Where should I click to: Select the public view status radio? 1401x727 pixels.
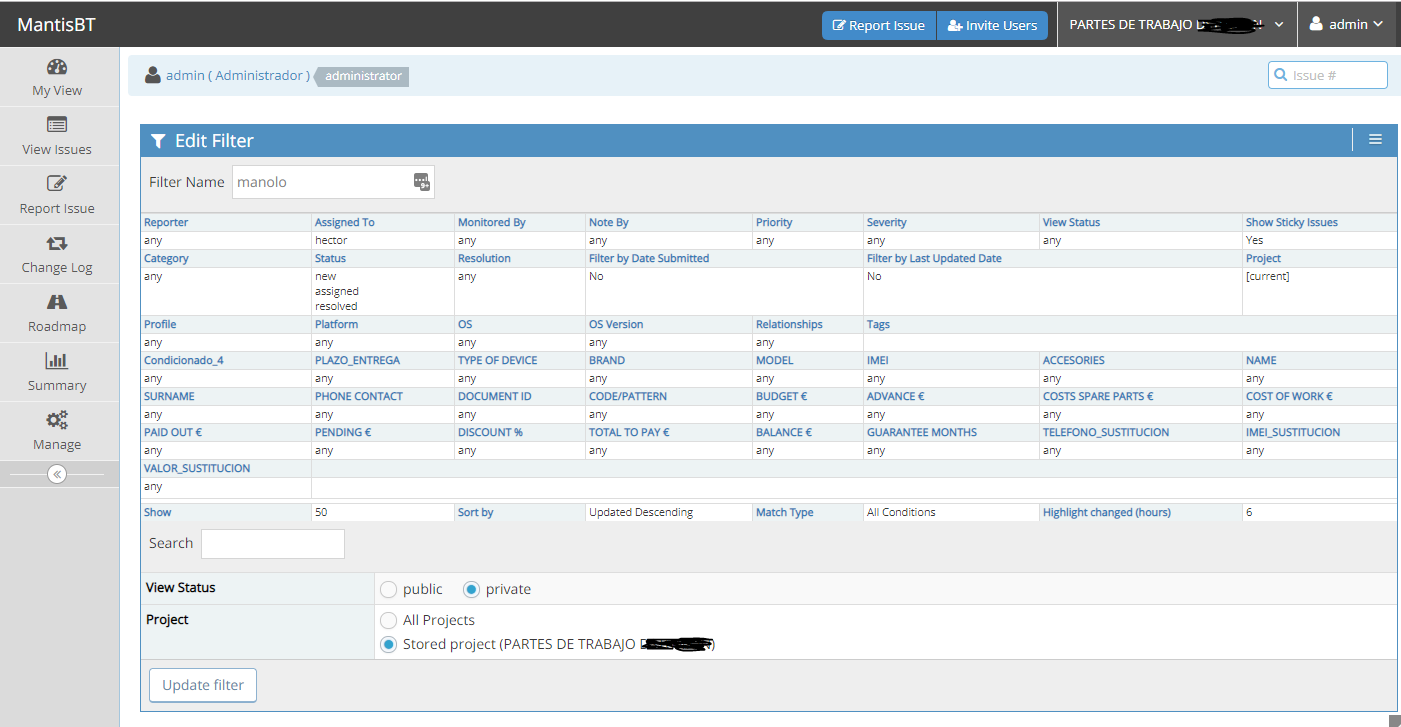tap(389, 589)
